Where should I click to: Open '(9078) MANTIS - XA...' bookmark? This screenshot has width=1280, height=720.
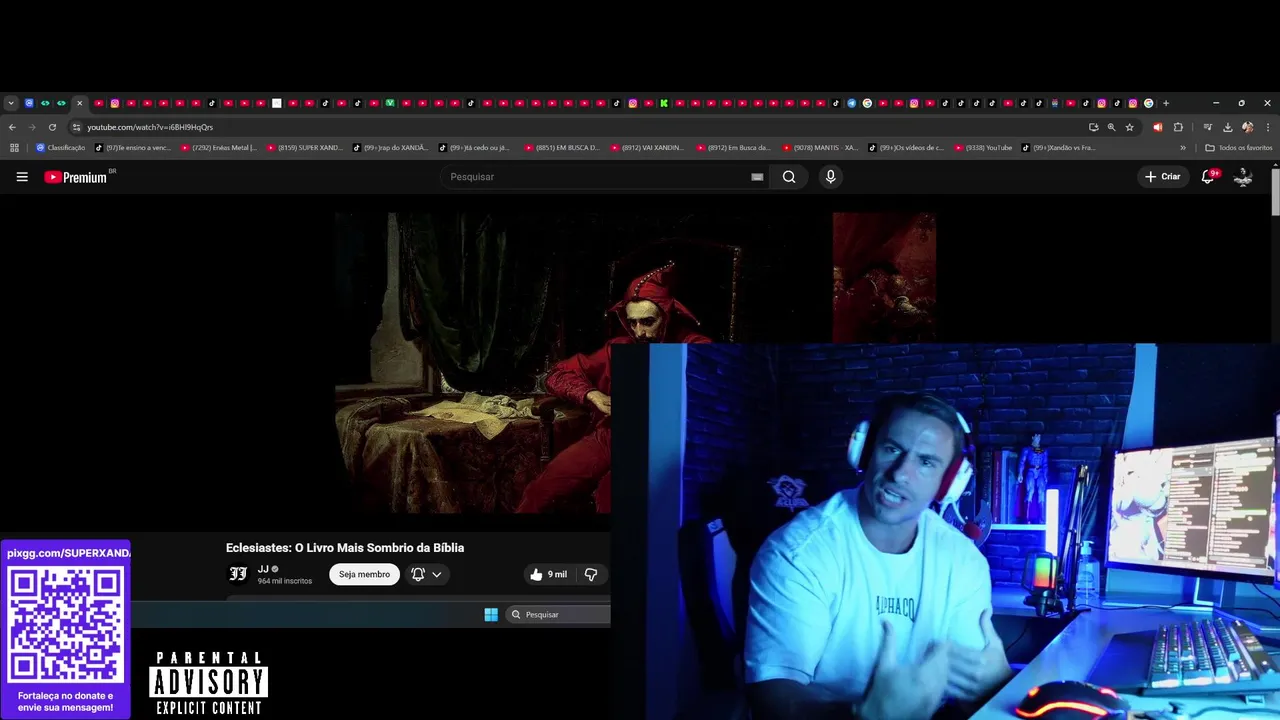click(x=821, y=148)
